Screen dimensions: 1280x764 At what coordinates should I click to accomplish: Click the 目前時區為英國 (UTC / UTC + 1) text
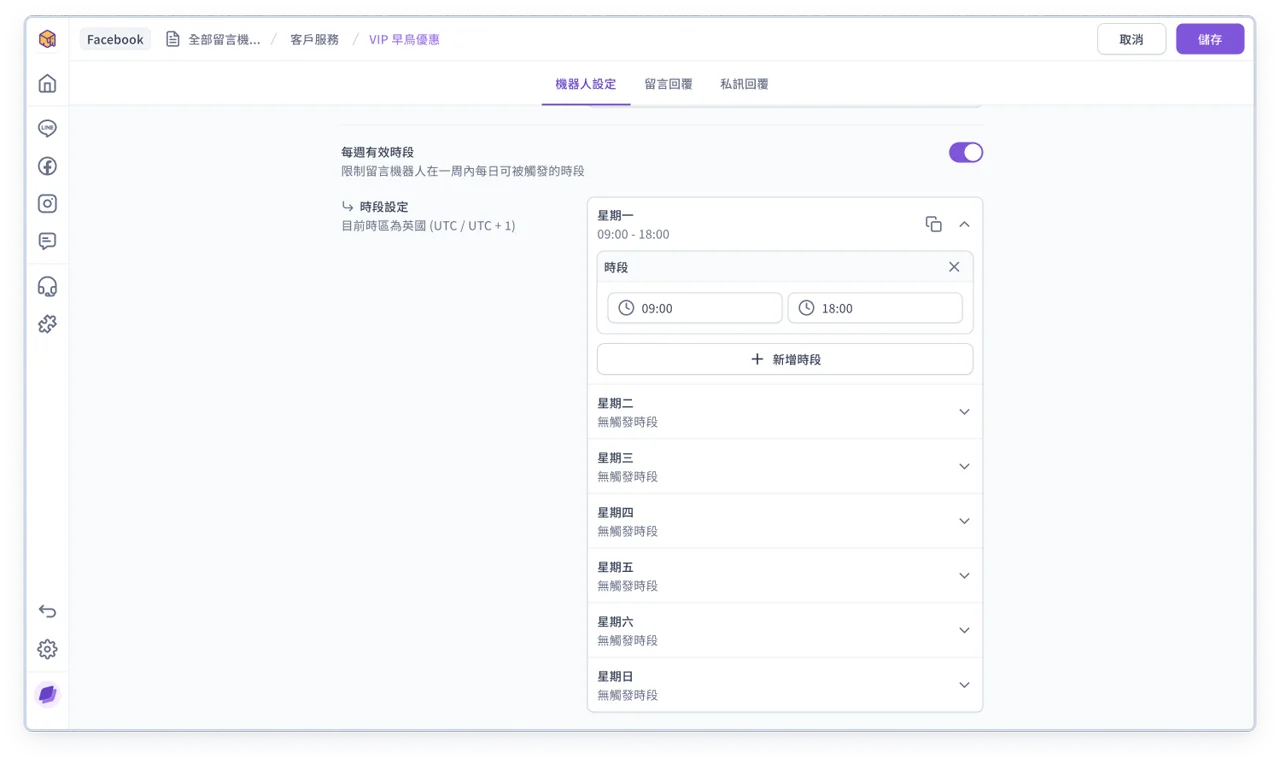[x=428, y=226]
